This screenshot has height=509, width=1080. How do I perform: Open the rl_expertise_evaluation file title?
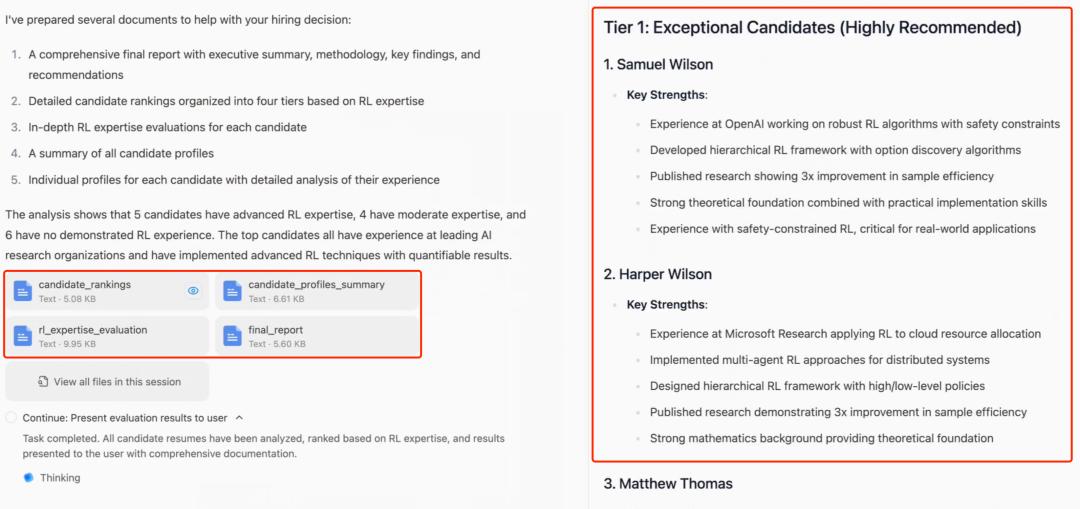click(93, 330)
